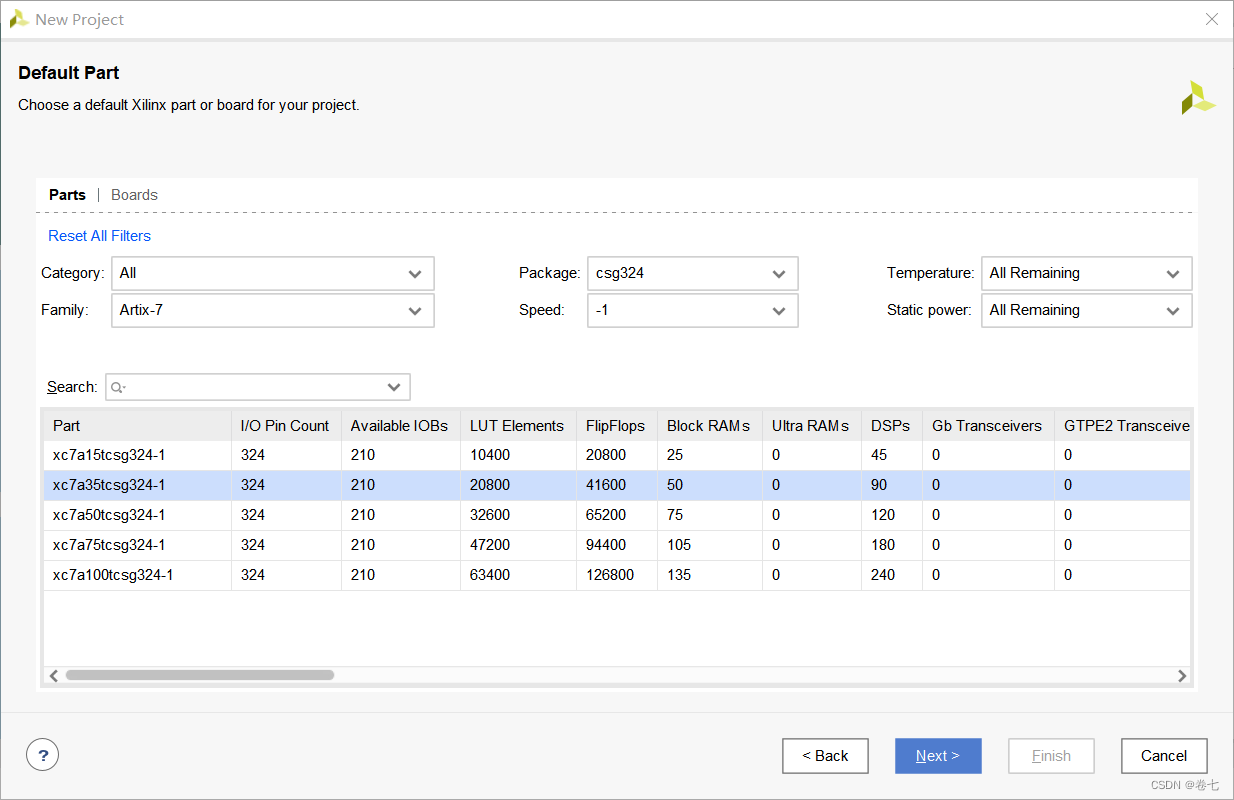Sort by LUT Elements column header
1234x800 pixels.
(518, 425)
